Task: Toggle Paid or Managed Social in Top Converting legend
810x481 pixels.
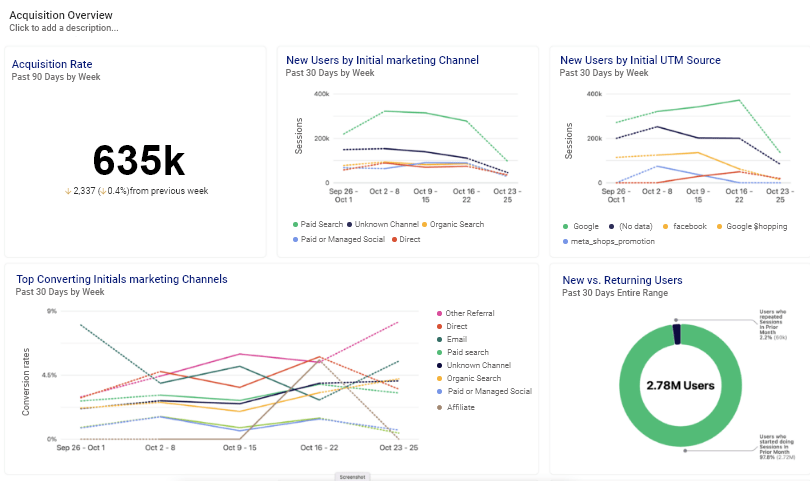Action: tap(485, 391)
